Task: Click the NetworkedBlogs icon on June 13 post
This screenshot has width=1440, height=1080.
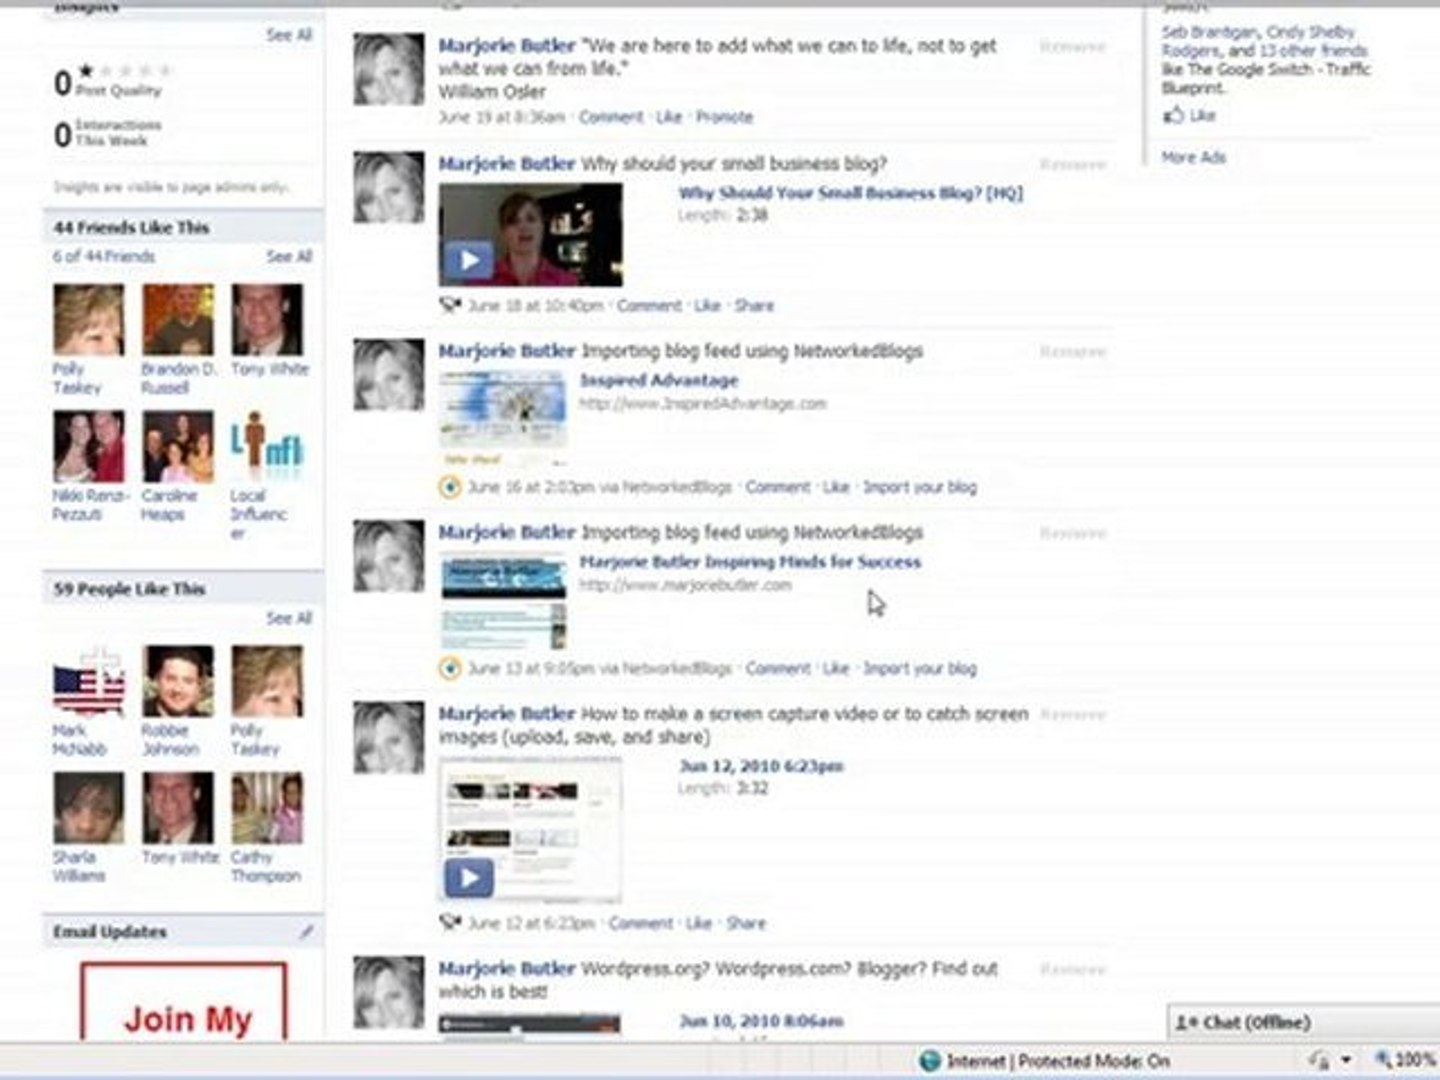Action: click(x=450, y=668)
